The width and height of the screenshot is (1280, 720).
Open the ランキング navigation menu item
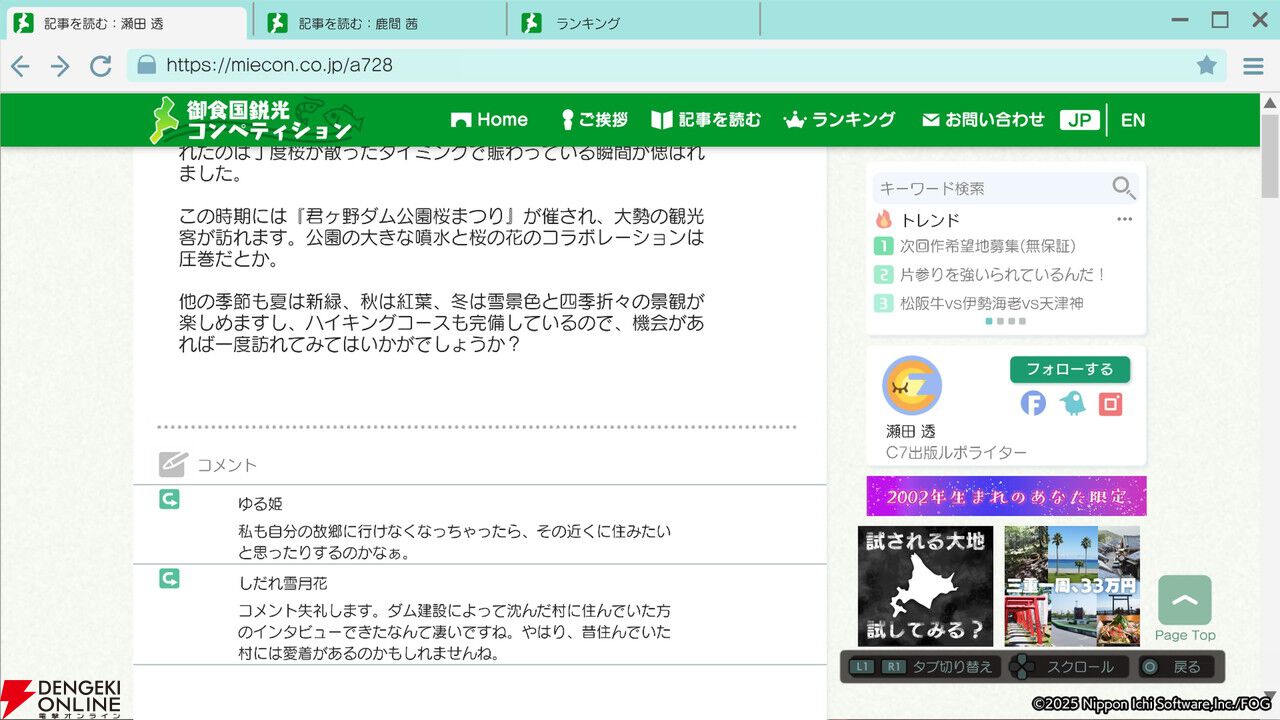pyautogui.click(x=839, y=120)
